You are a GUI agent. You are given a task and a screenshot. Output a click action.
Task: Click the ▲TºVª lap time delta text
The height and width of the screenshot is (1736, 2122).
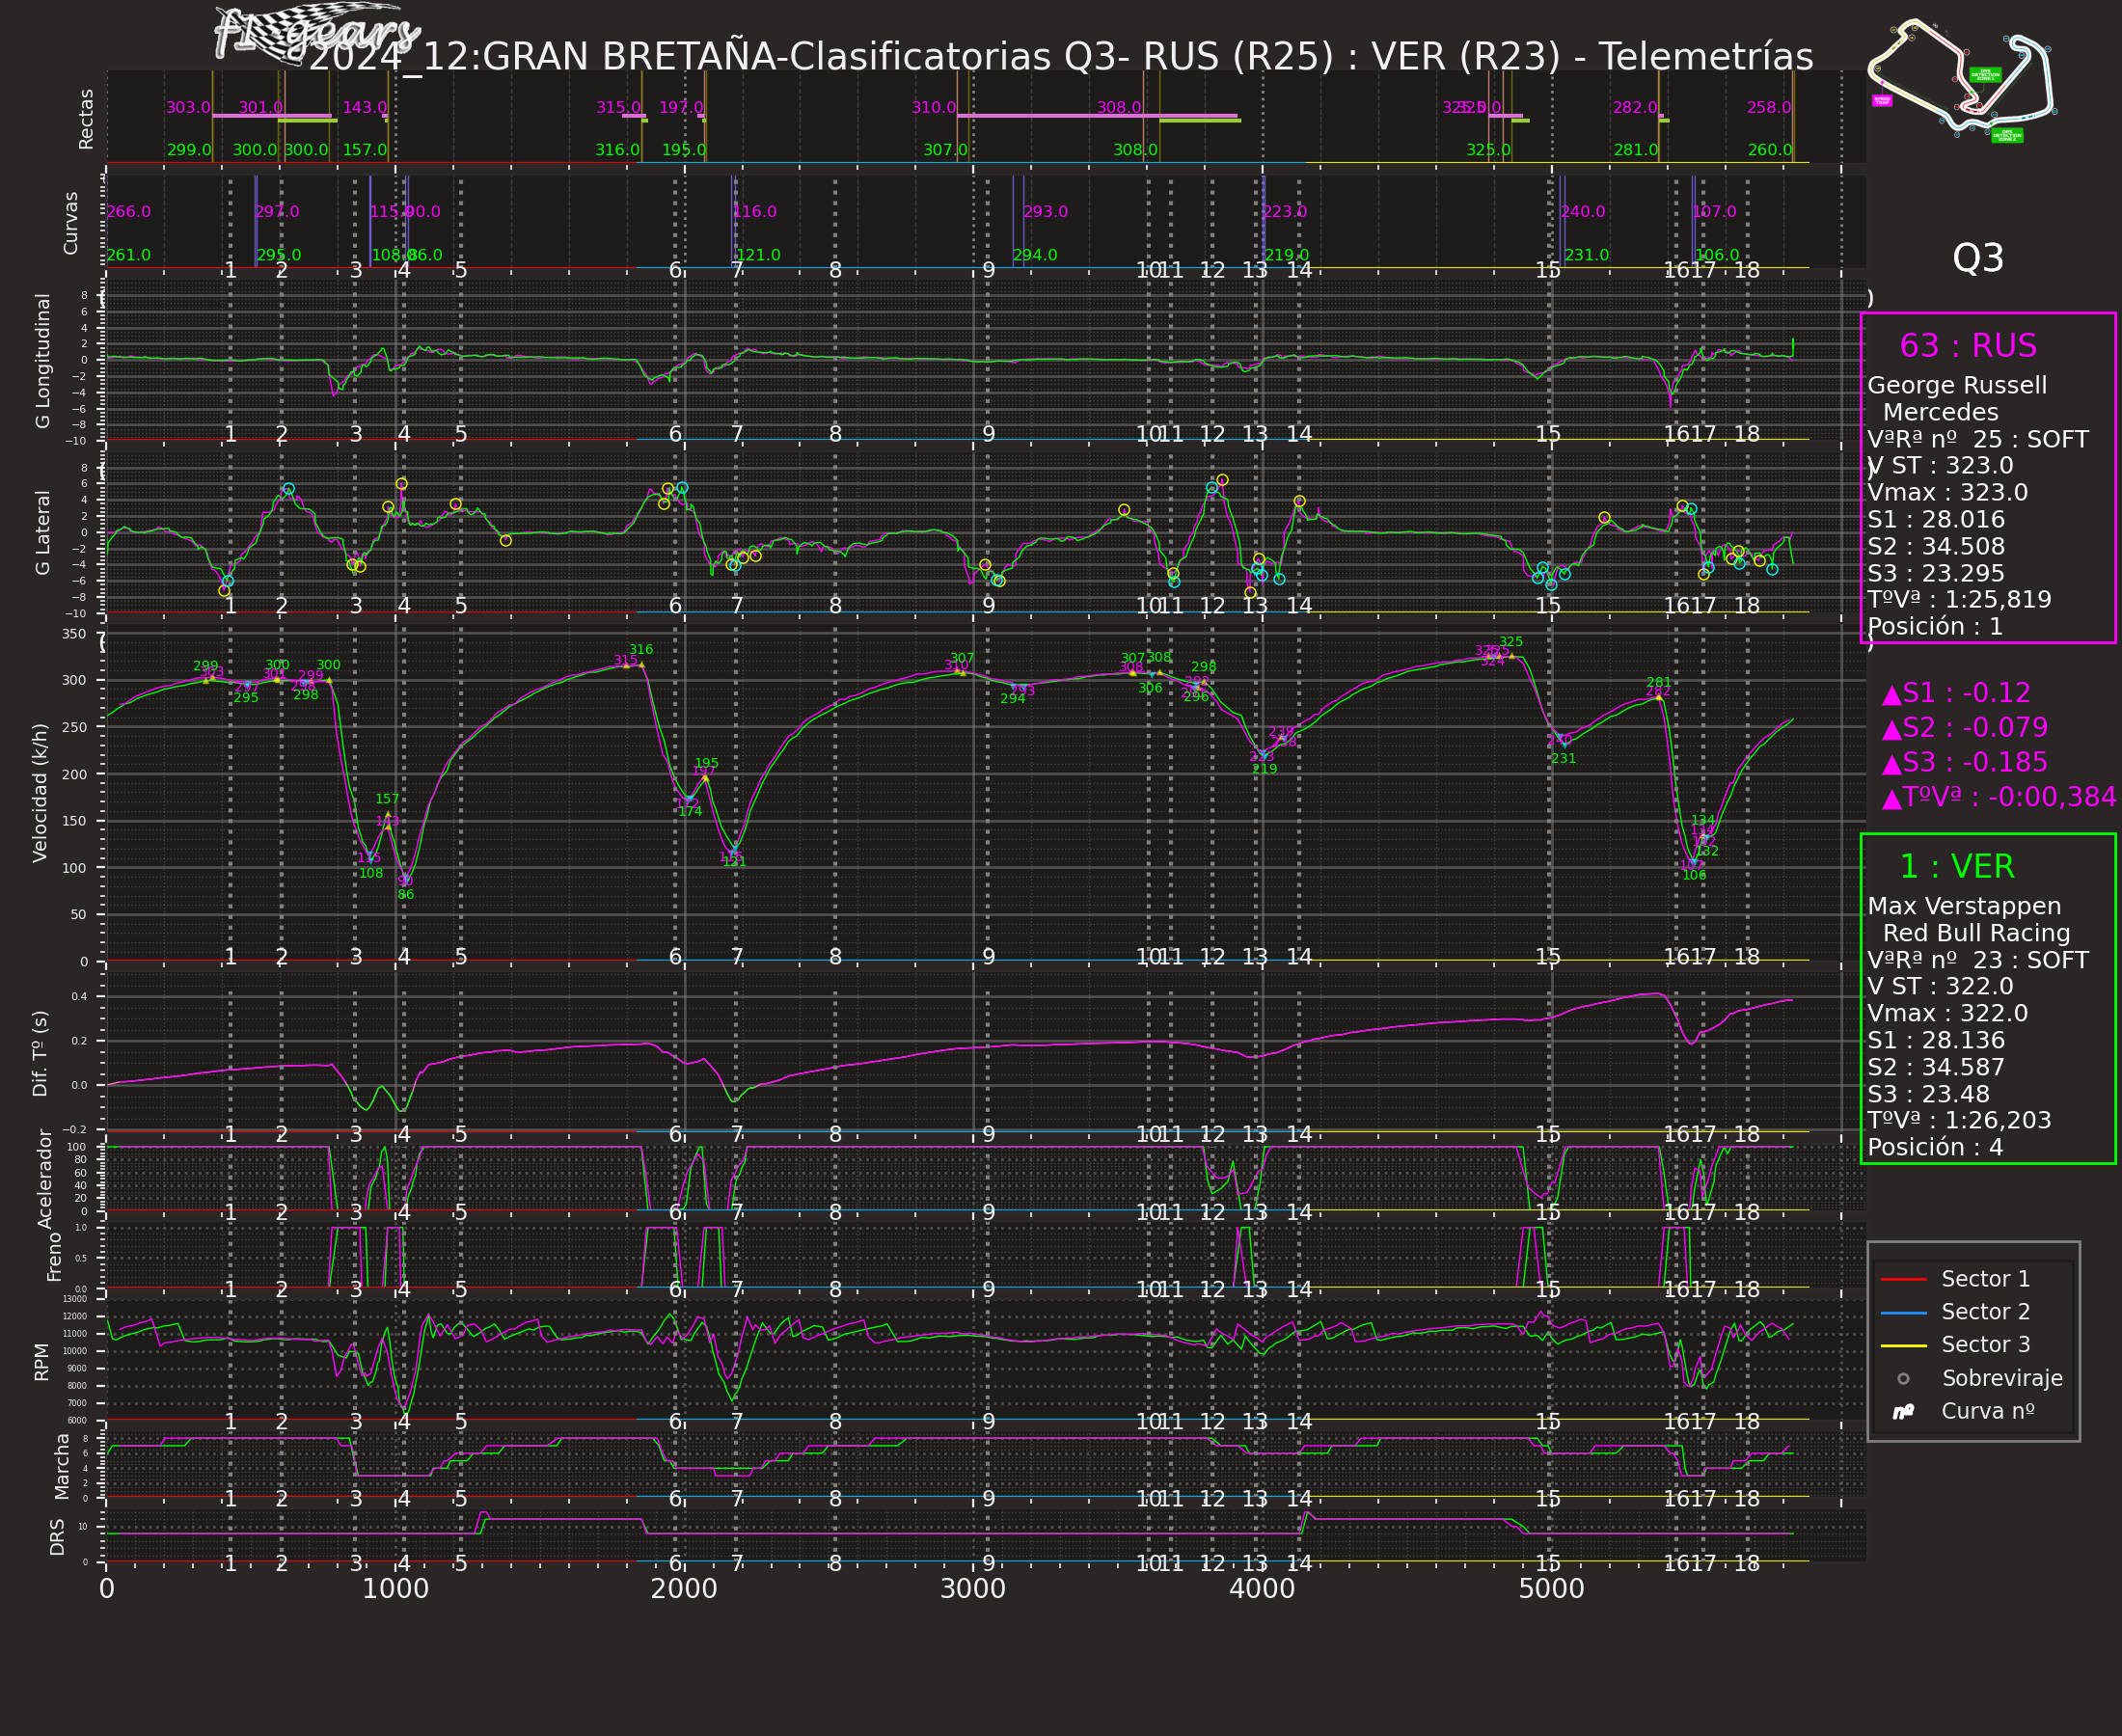pyautogui.click(x=1998, y=797)
